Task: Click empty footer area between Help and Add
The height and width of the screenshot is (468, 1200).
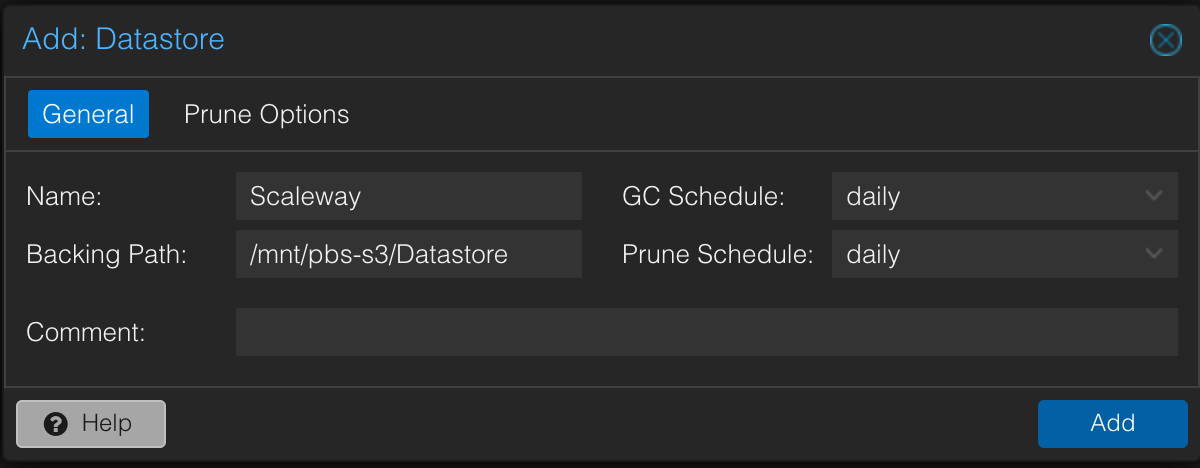Action: (600, 424)
